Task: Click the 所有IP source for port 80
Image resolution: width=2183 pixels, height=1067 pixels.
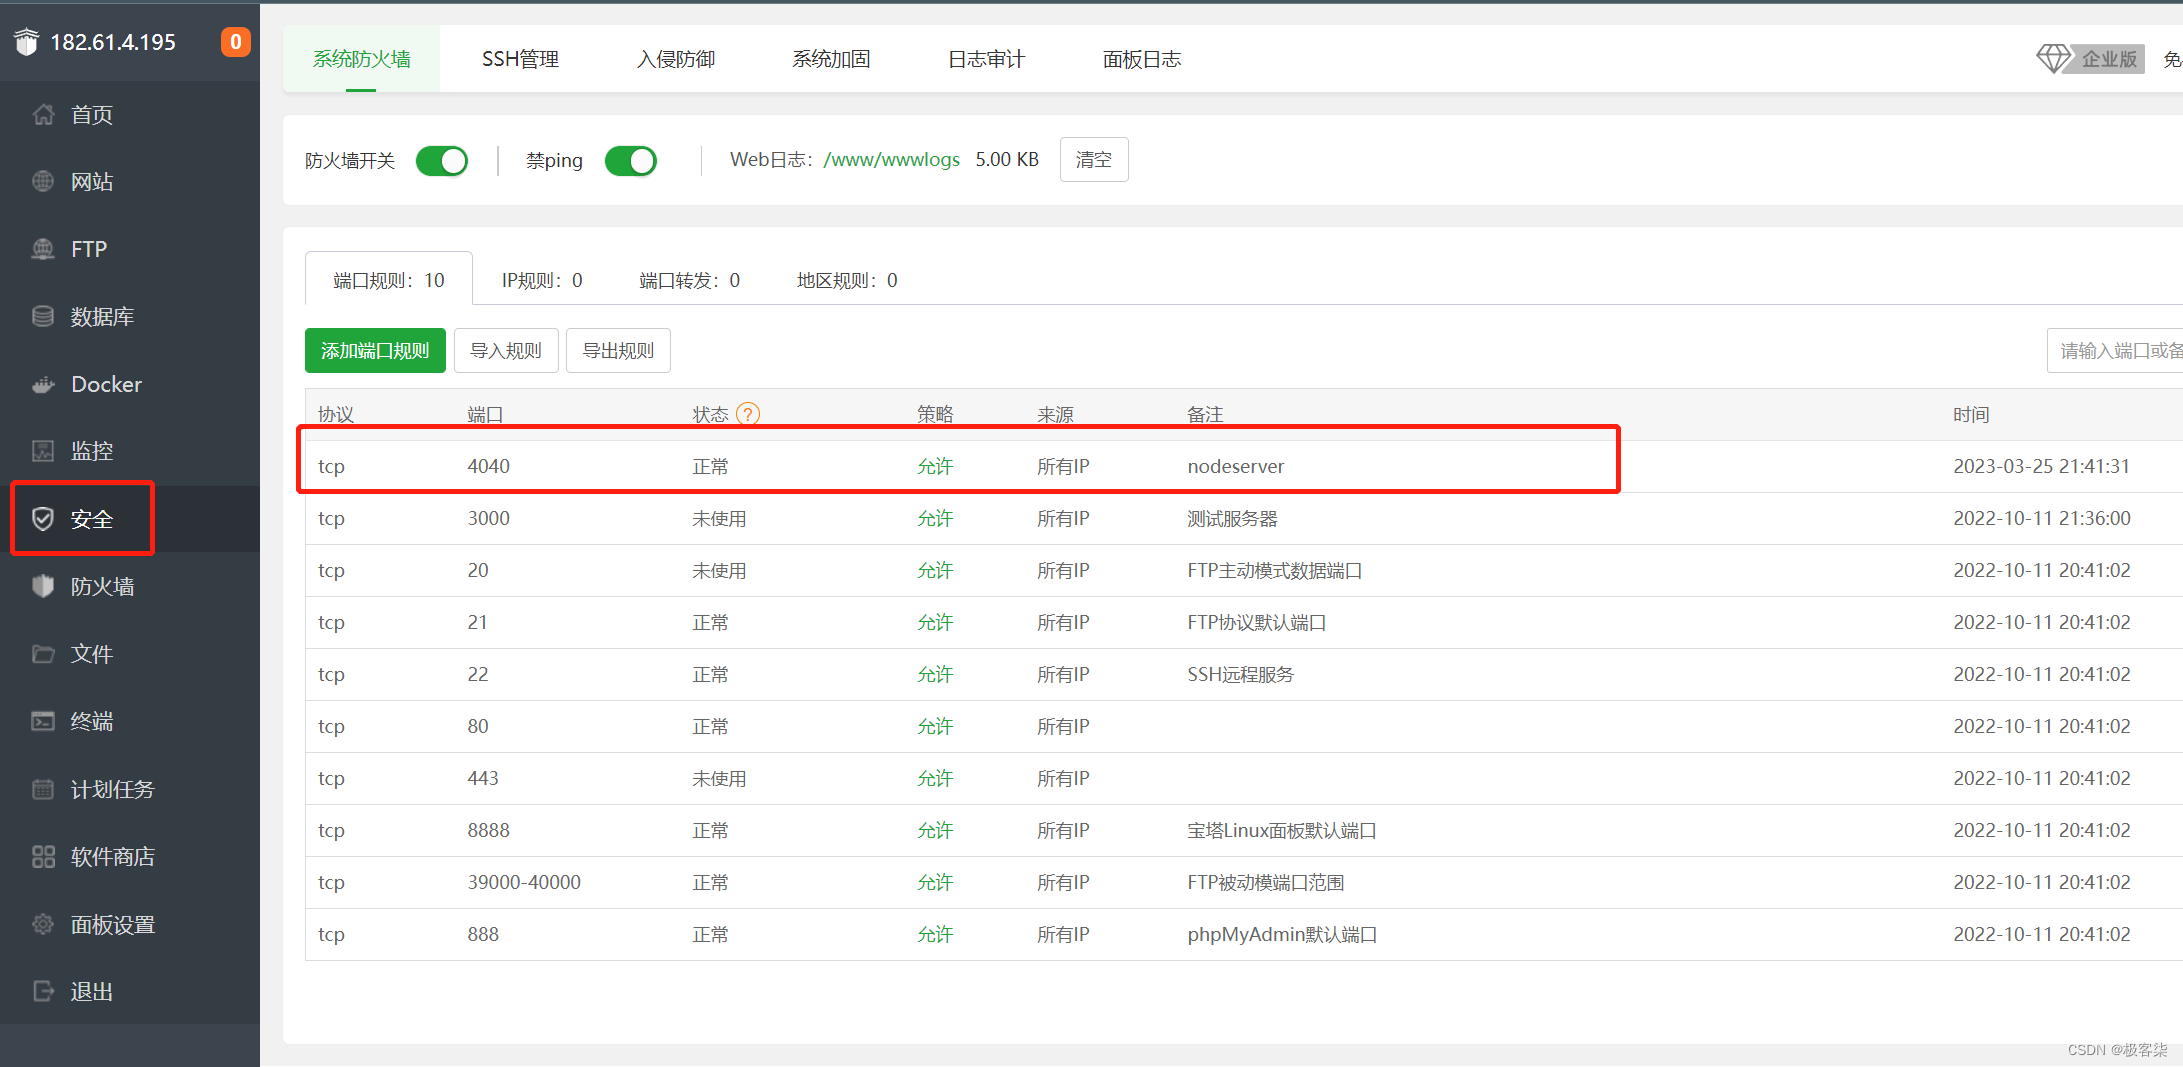Action: (1063, 726)
